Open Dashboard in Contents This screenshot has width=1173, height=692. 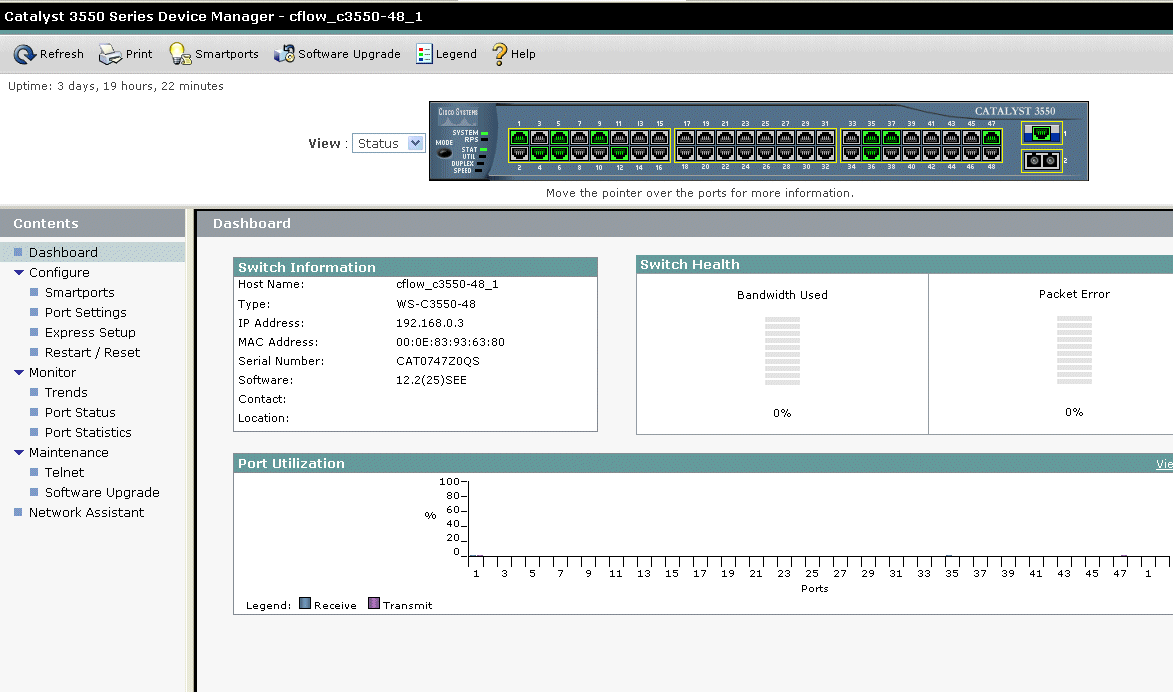coord(63,252)
